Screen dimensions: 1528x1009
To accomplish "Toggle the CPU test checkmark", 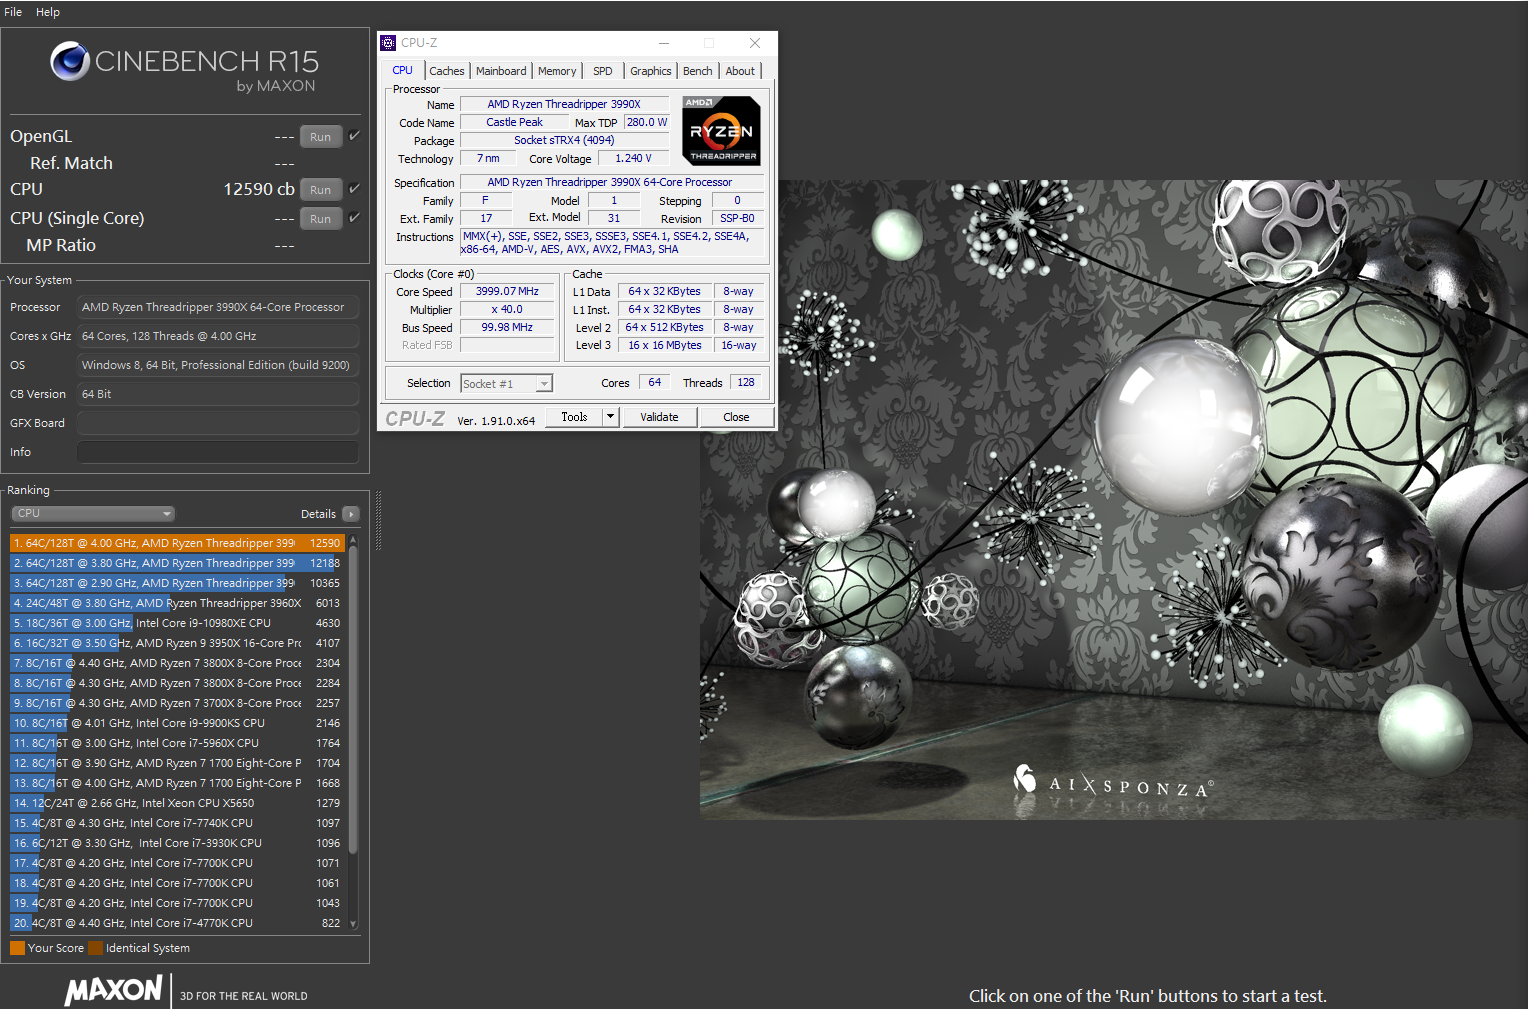I will (x=354, y=189).
